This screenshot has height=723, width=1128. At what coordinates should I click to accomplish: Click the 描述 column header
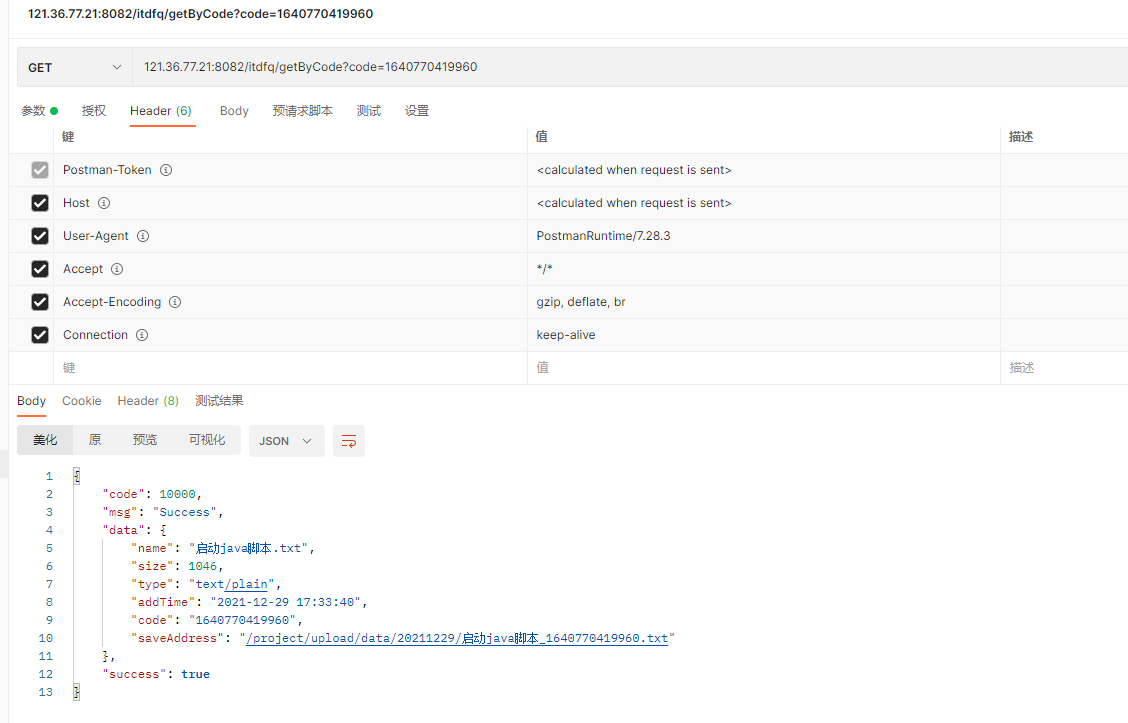tap(1021, 137)
